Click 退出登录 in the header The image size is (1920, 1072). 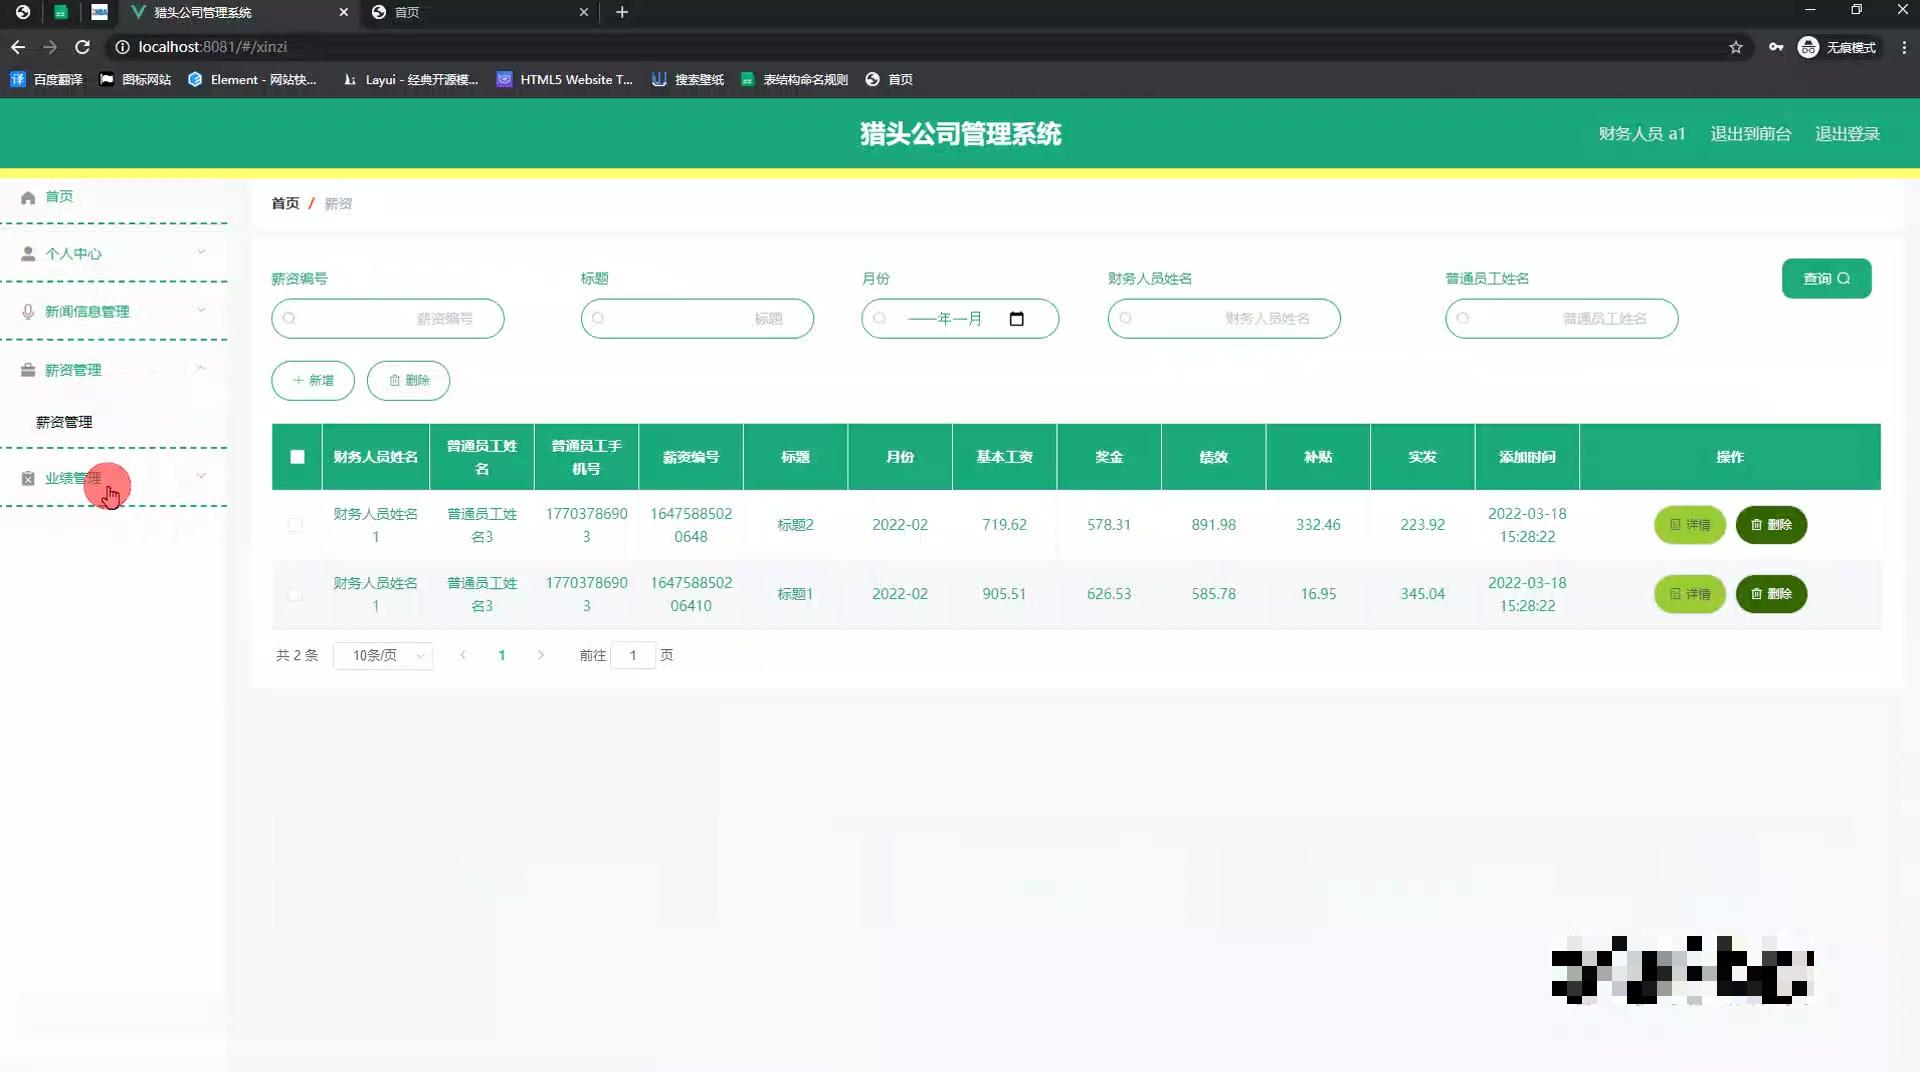point(1847,134)
